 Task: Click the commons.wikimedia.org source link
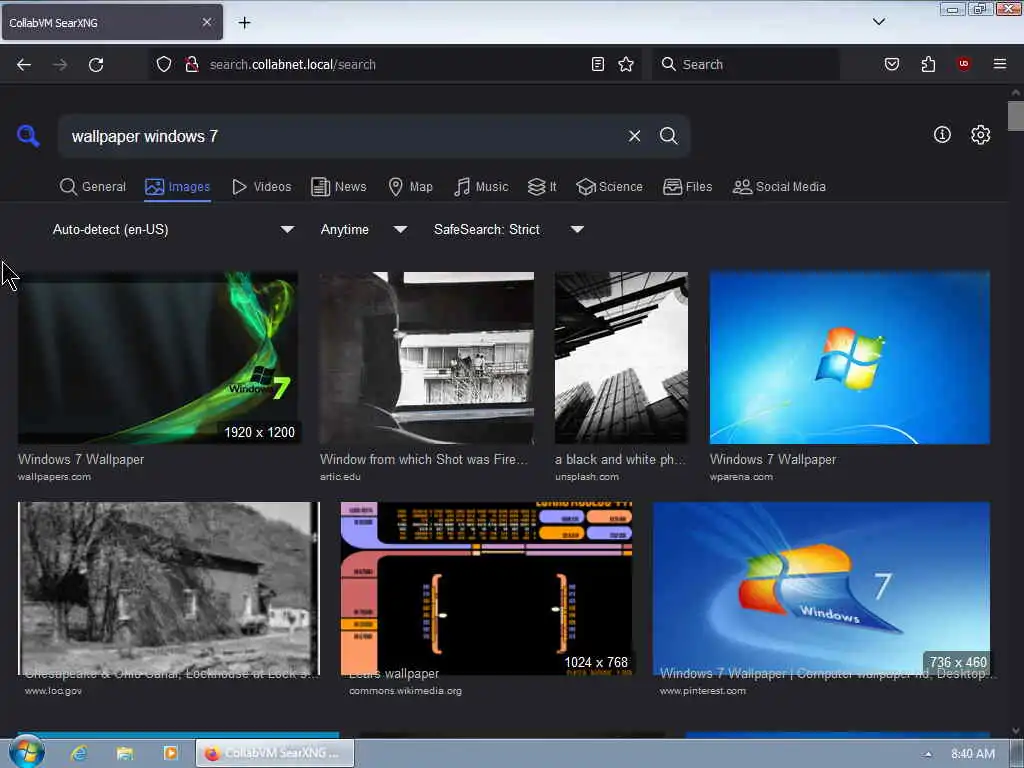406,691
